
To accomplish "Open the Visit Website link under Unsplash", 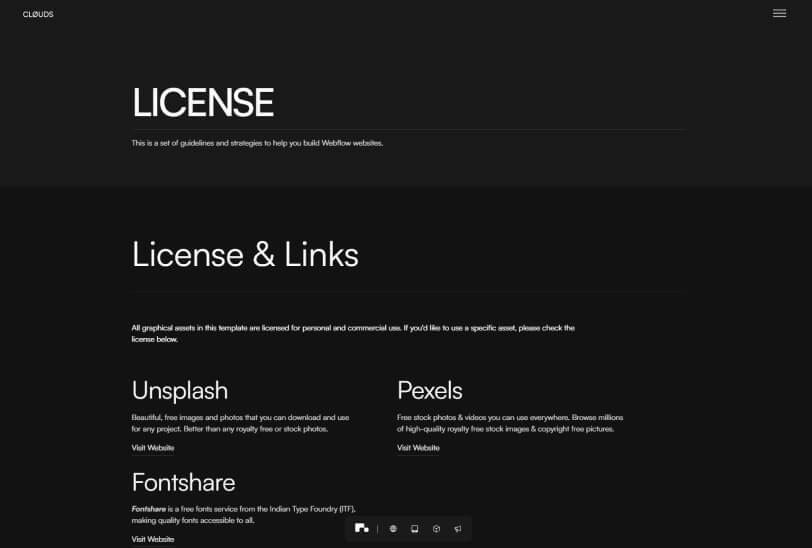I will pos(153,448).
